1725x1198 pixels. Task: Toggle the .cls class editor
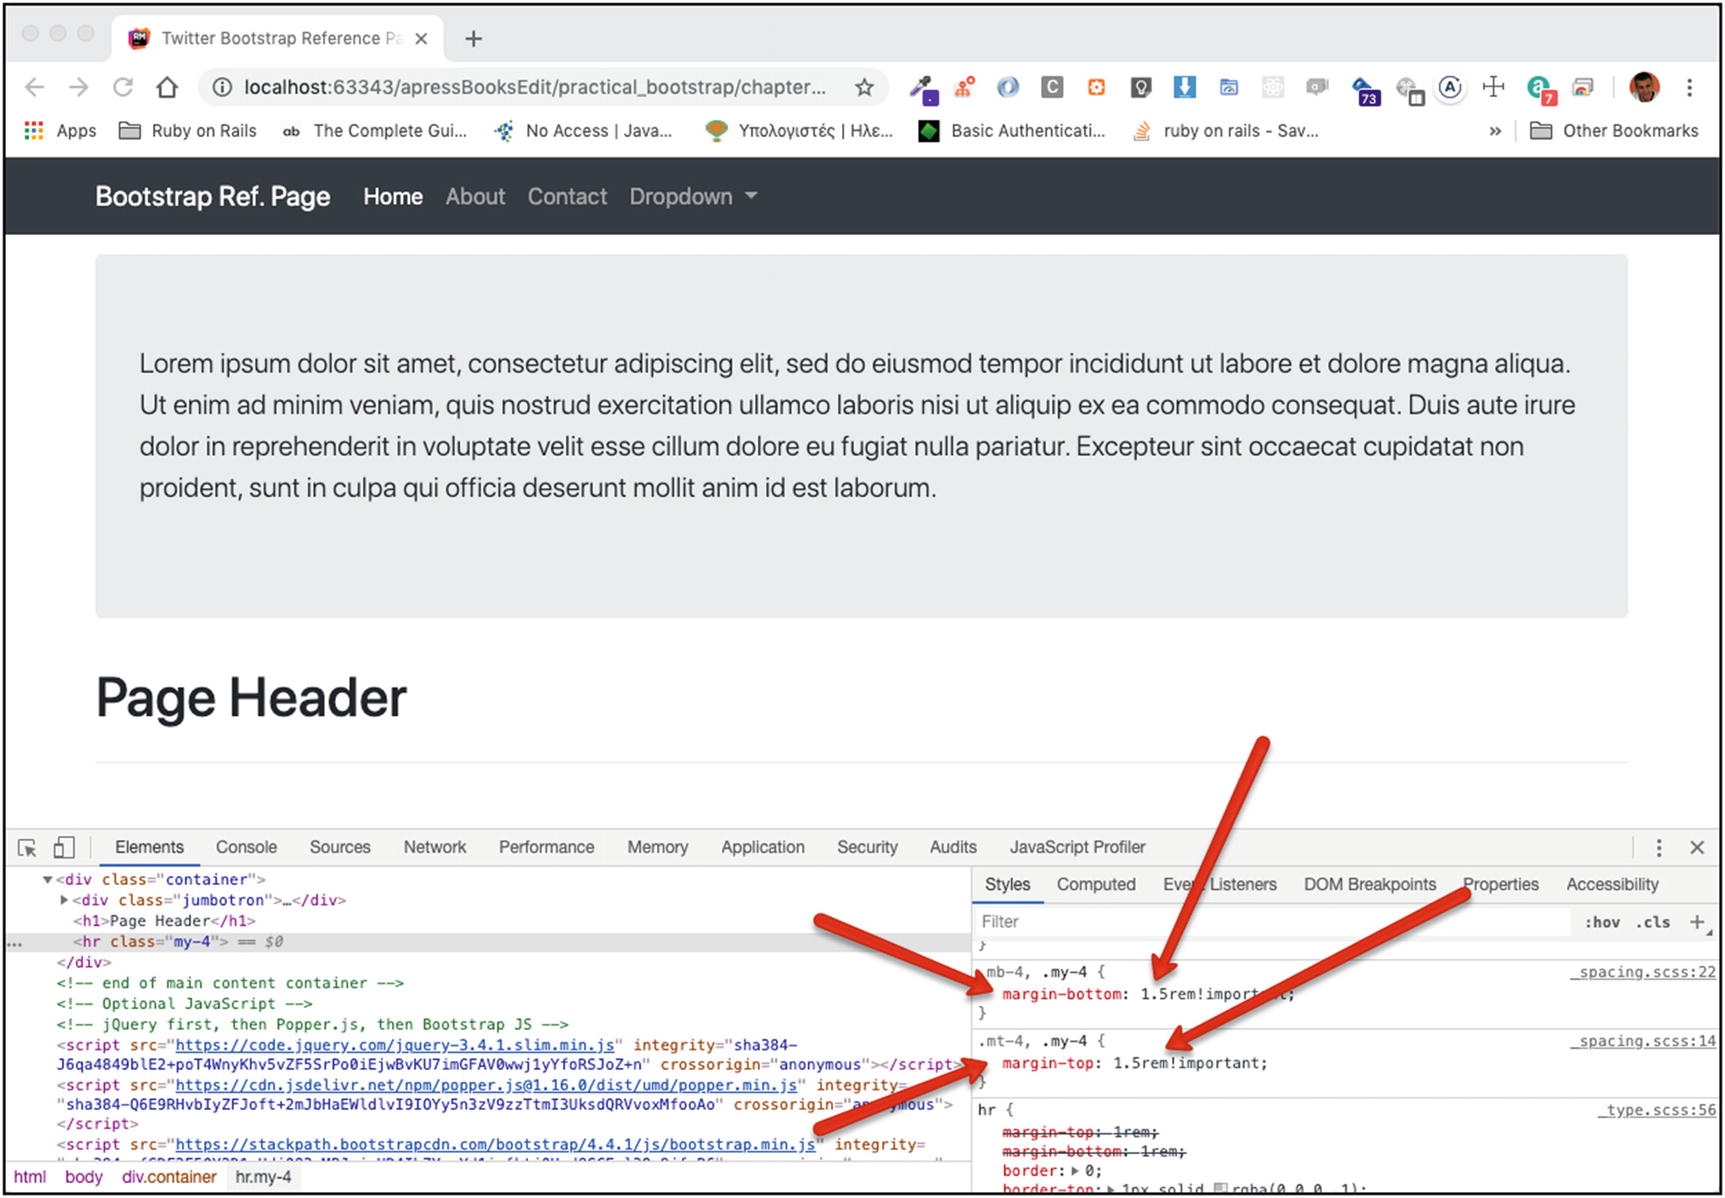tap(1652, 922)
